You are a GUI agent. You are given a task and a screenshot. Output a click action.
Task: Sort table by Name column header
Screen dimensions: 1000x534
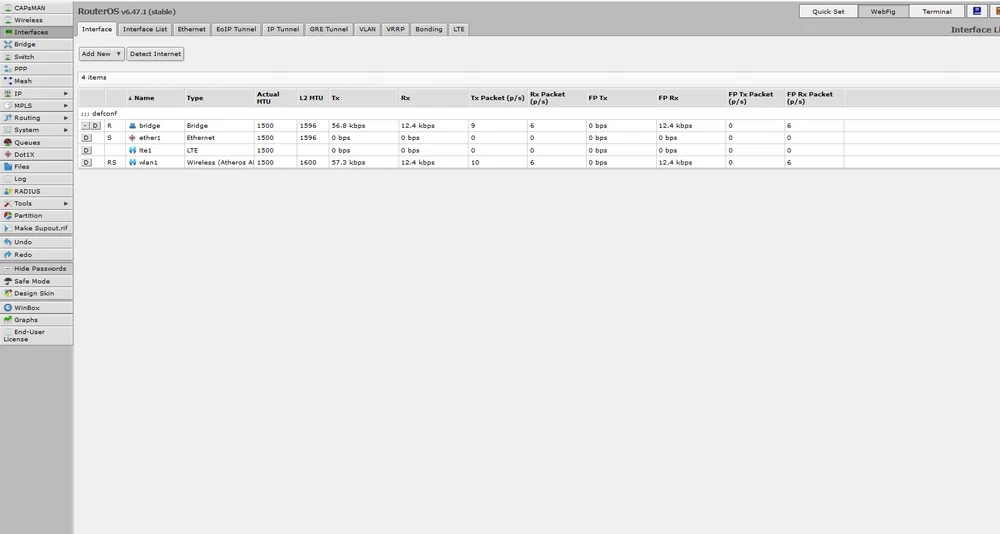[x=145, y=98]
